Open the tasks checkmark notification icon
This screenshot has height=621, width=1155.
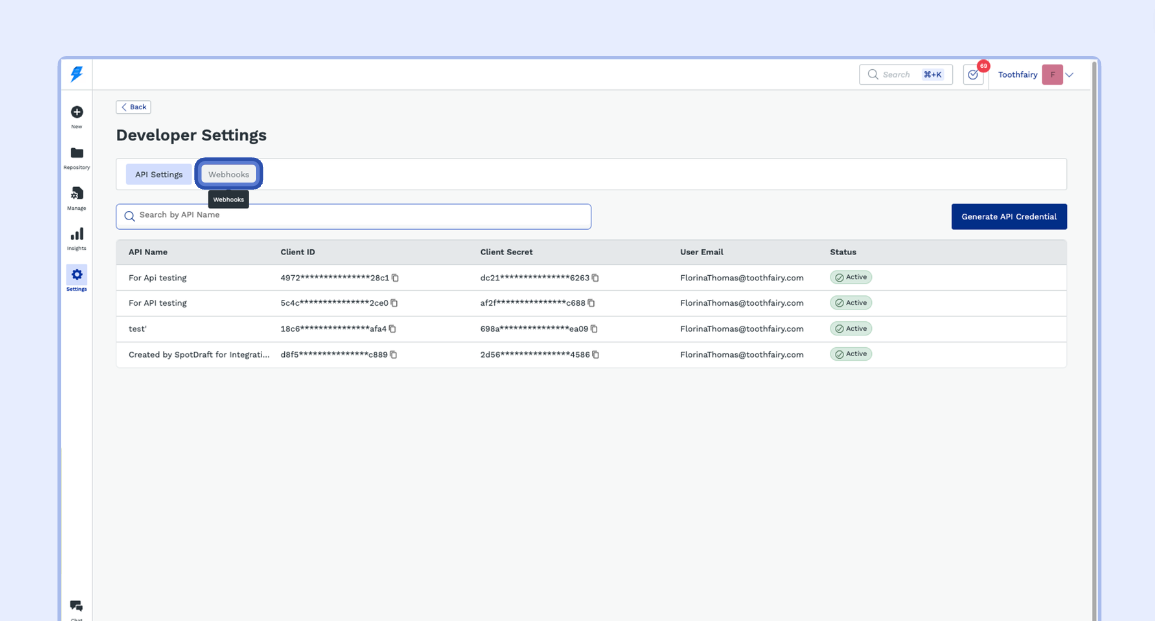(973, 75)
